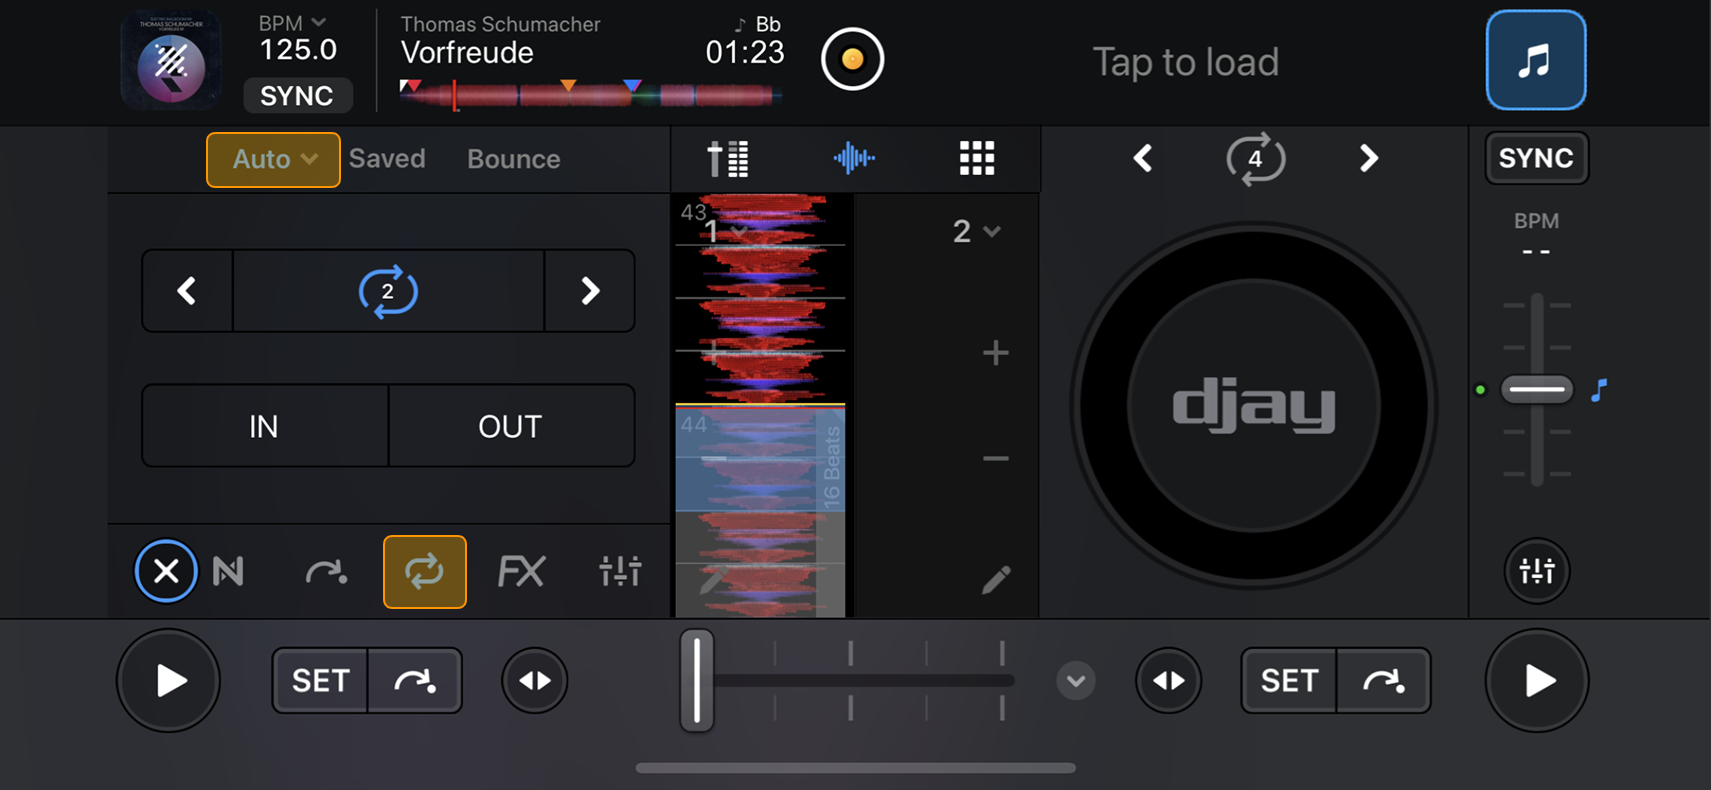Viewport: 1711px width, 790px height.
Task: Toggle SYNC on the left deck
Action: tap(297, 96)
